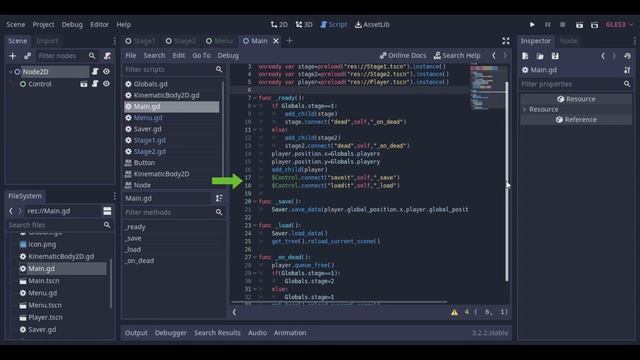Select the Control node
This screenshot has width=640, height=360.
coord(40,84)
